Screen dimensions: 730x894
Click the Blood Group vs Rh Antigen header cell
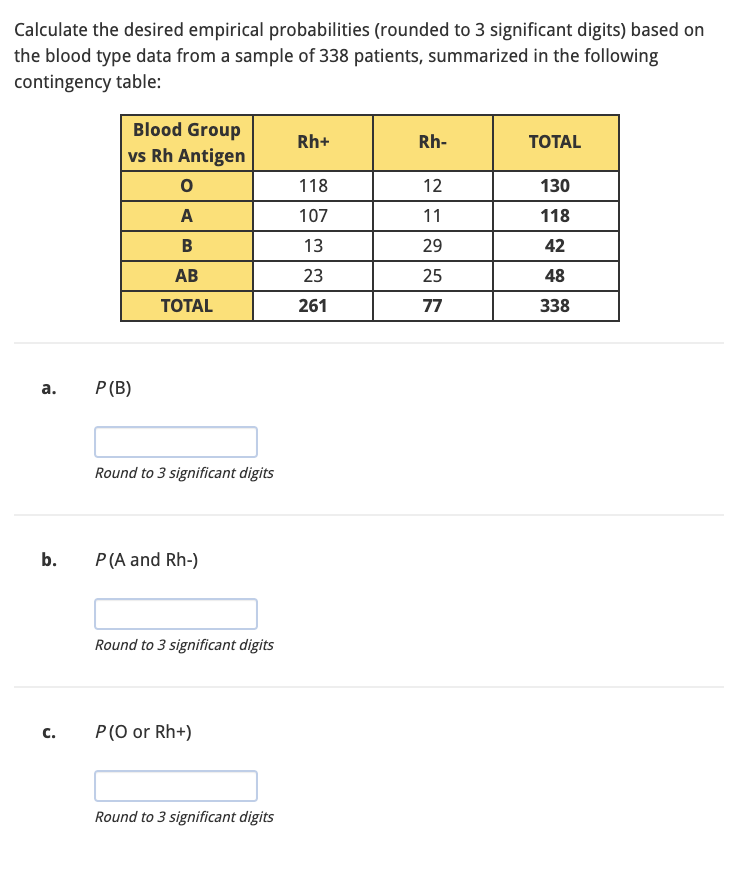tap(185, 142)
